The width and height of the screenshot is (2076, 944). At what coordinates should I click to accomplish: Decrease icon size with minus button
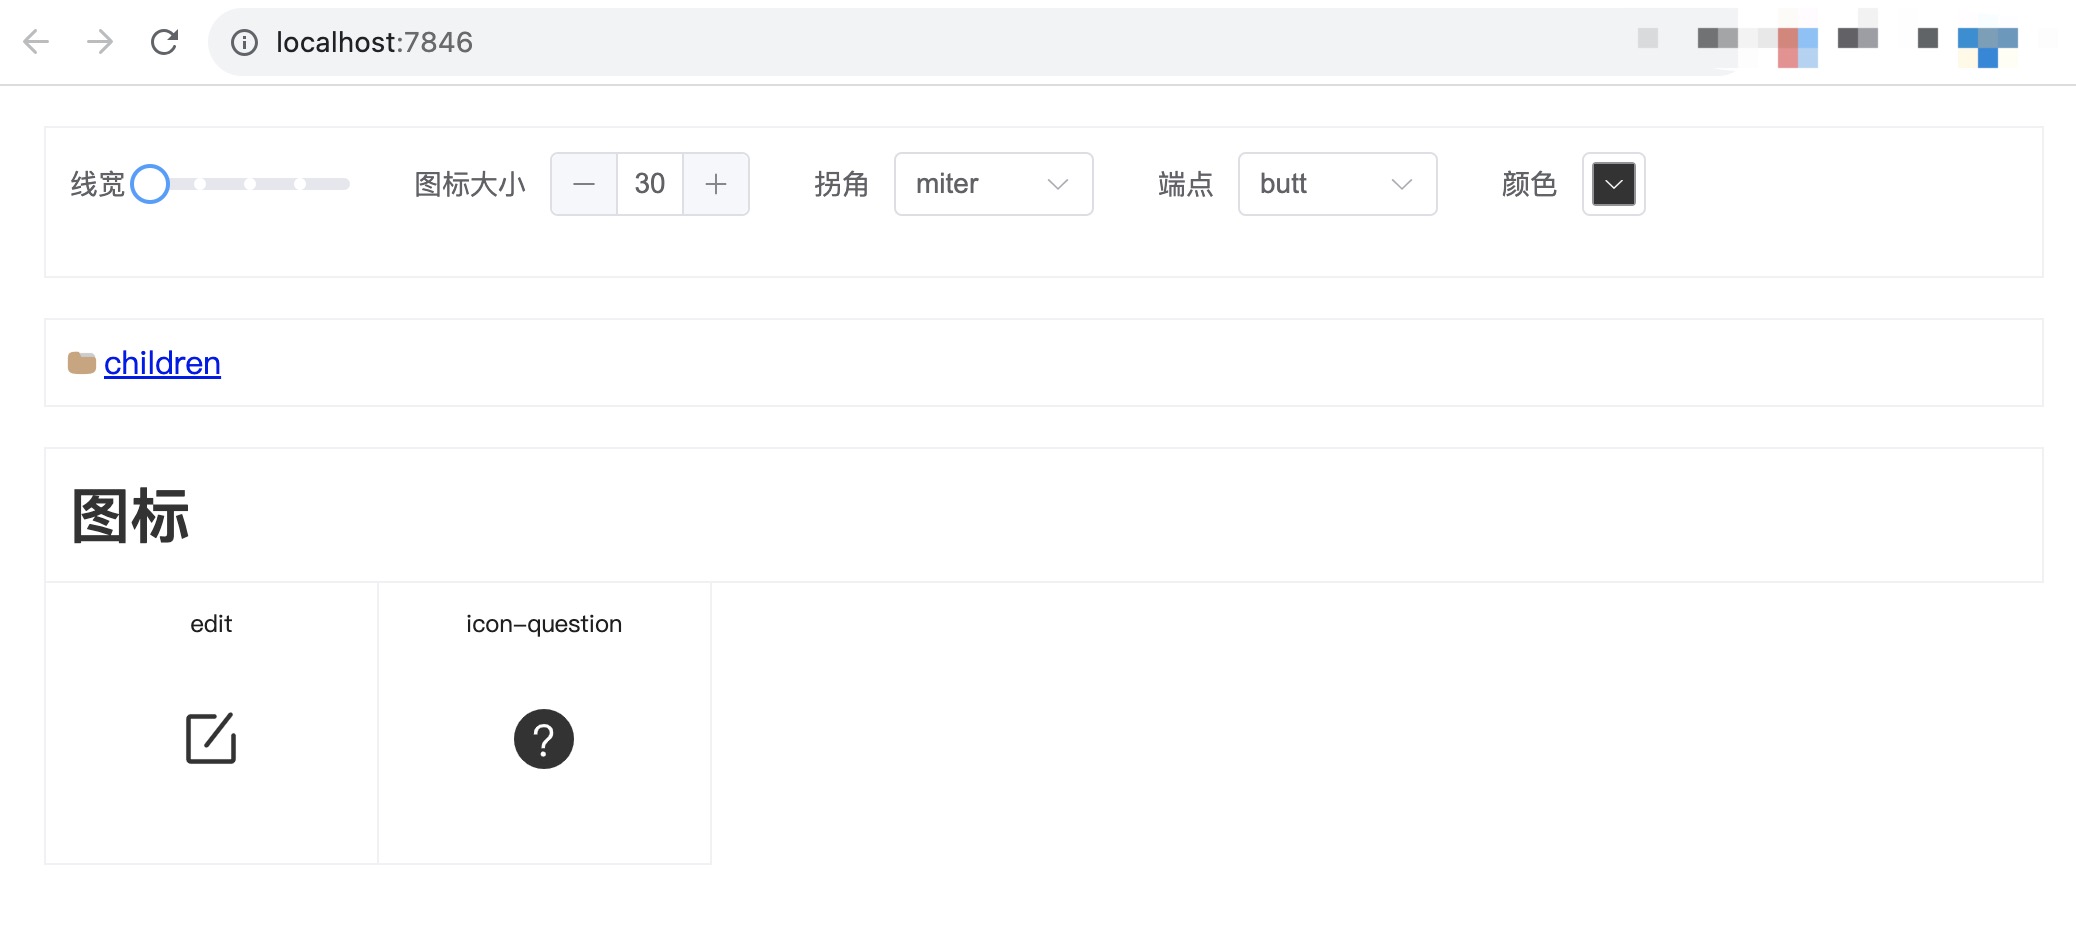pyautogui.click(x=584, y=184)
